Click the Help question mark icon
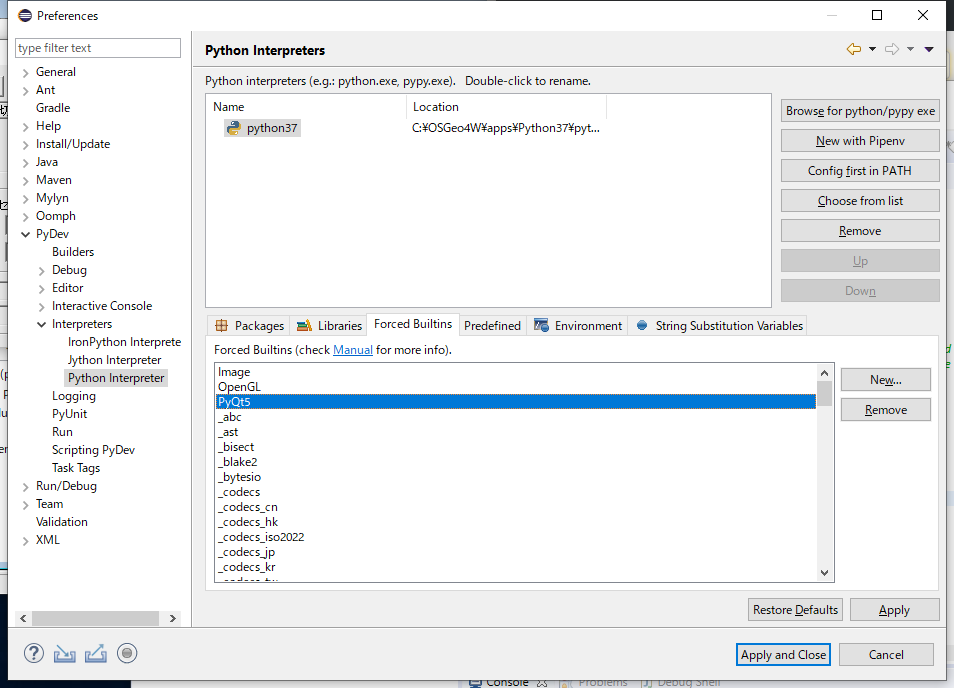Viewport: 954px width, 688px height. 33,654
